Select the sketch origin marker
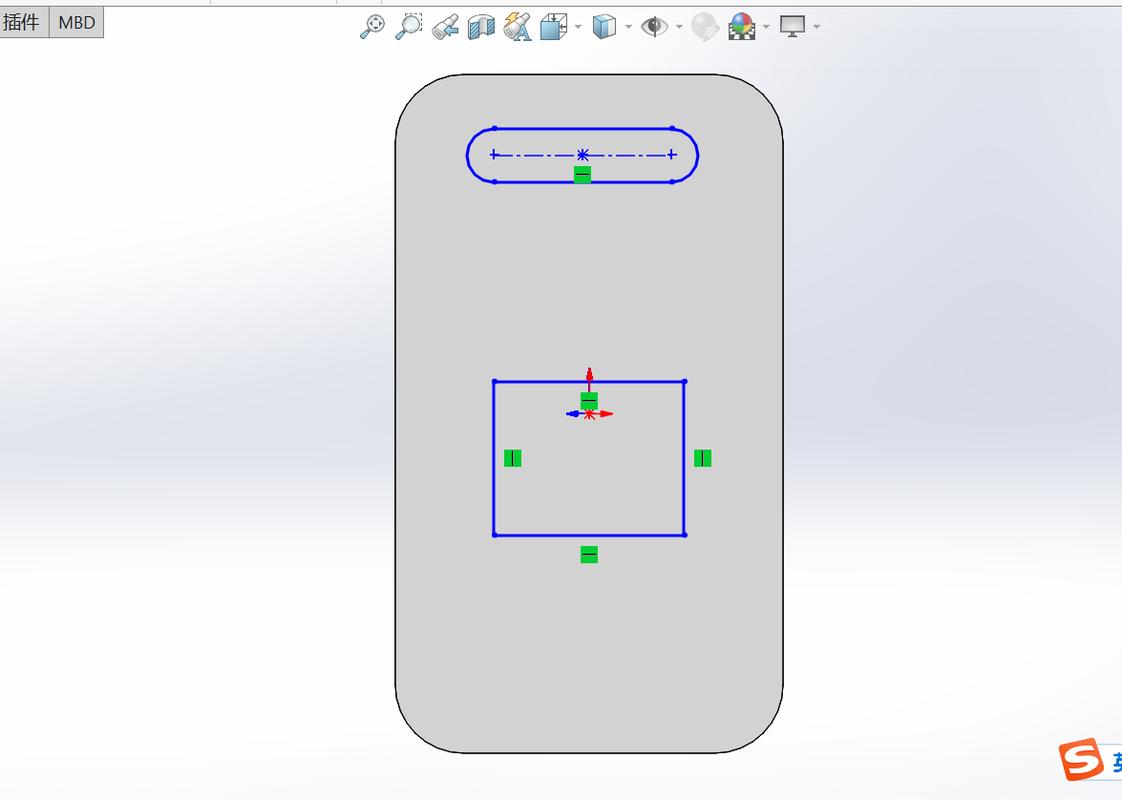This screenshot has width=1122, height=800. pyautogui.click(x=589, y=414)
